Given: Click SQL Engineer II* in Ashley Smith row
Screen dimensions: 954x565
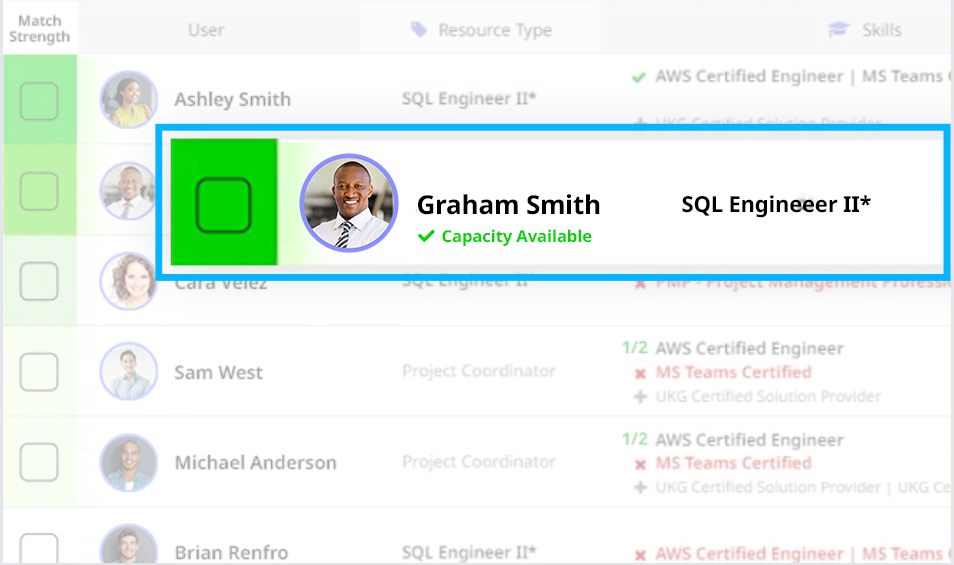Looking at the screenshot, I should point(468,99).
